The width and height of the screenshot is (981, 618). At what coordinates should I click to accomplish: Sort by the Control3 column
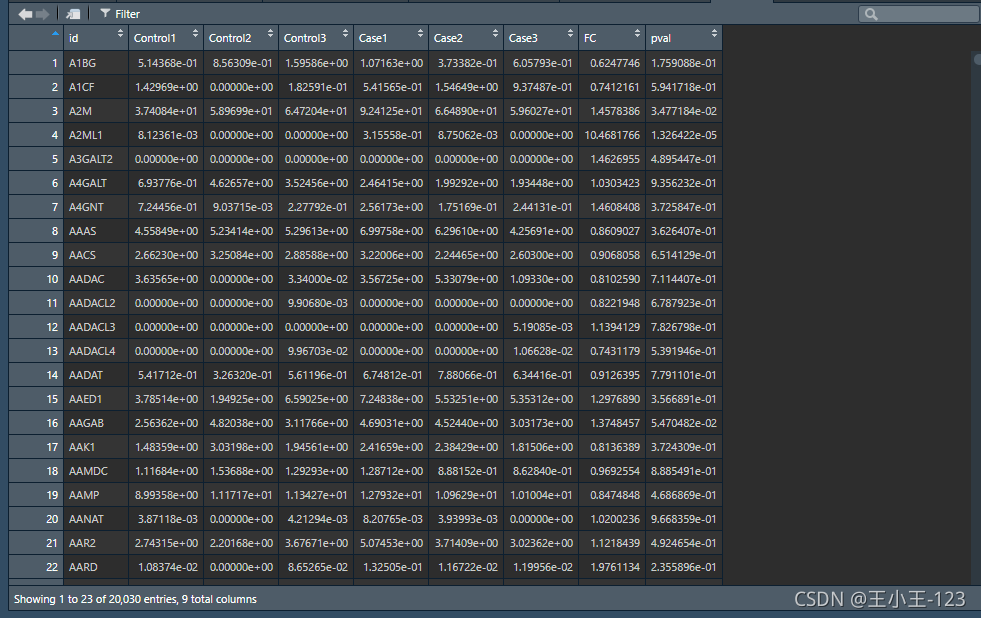coord(316,38)
